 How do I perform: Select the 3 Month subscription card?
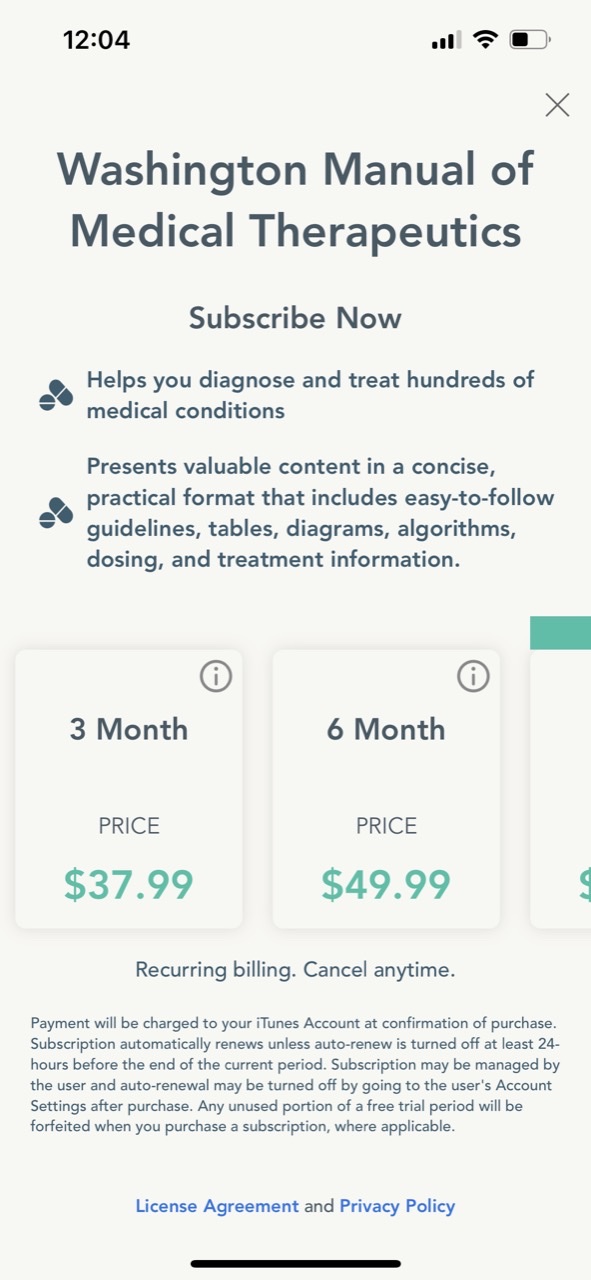[129, 788]
